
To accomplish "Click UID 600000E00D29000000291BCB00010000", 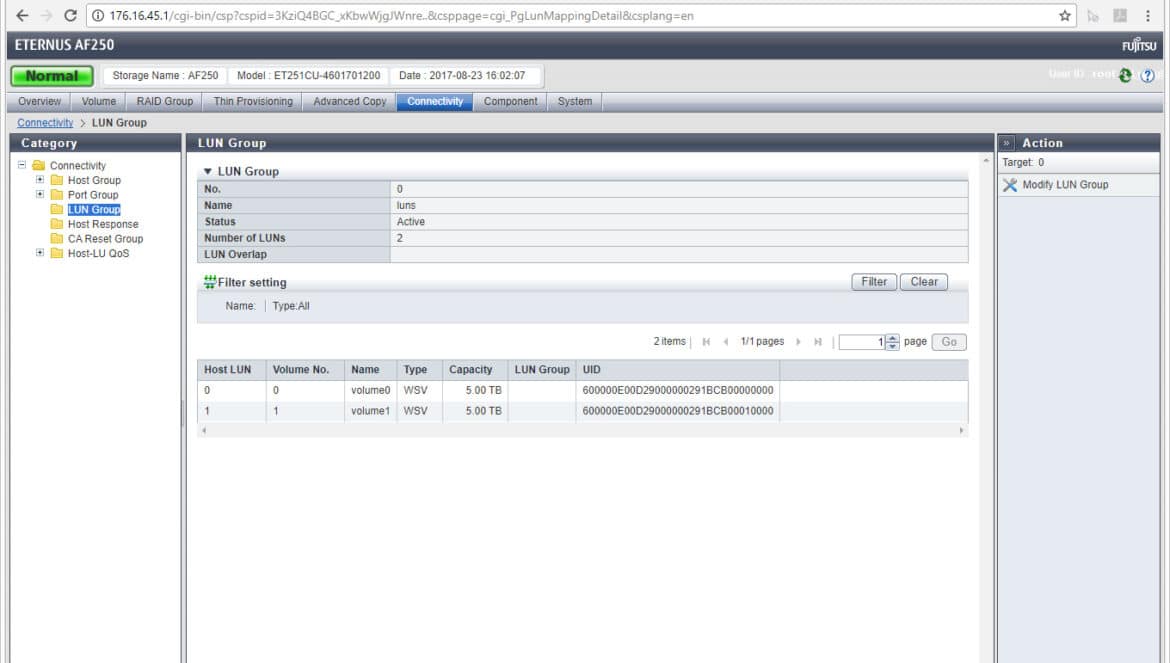I will click(678, 411).
